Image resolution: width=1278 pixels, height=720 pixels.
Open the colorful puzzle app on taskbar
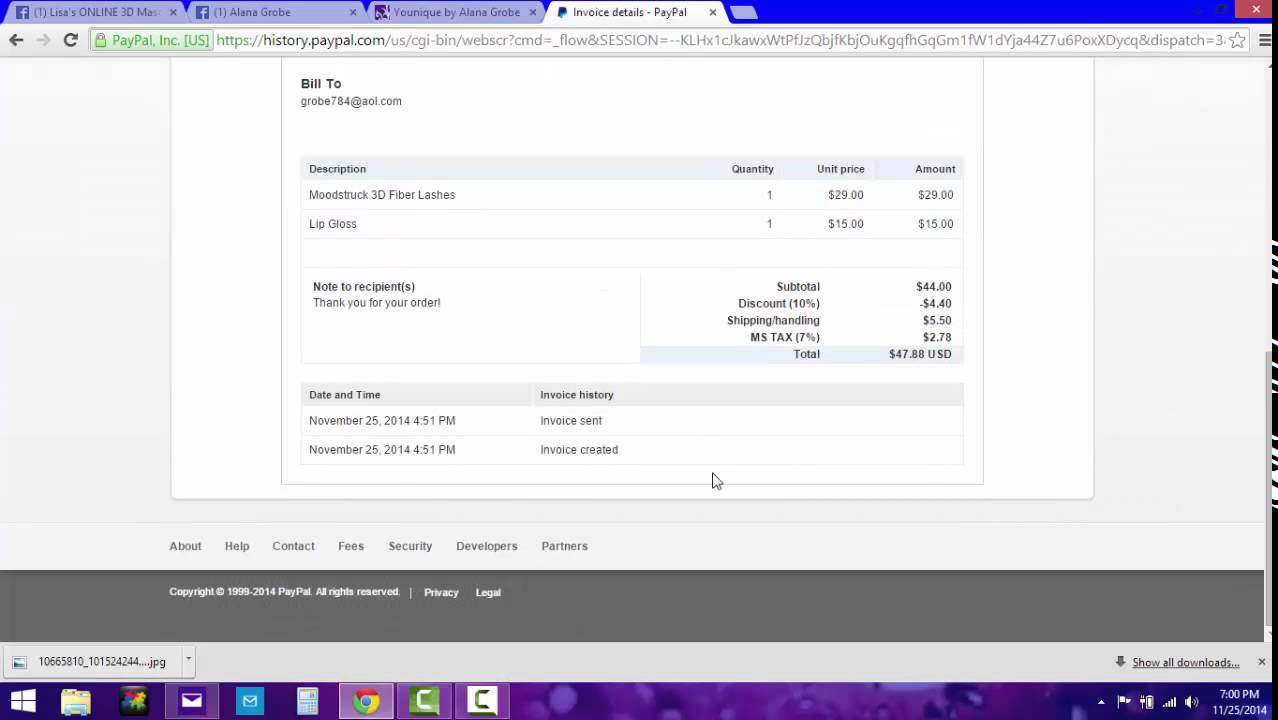click(134, 701)
